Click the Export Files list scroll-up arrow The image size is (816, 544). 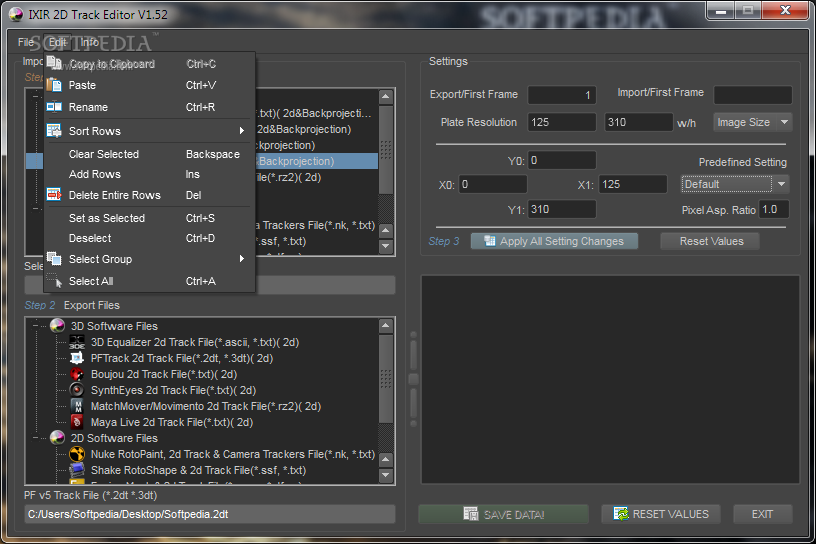pyautogui.click(x=386, y=326)
